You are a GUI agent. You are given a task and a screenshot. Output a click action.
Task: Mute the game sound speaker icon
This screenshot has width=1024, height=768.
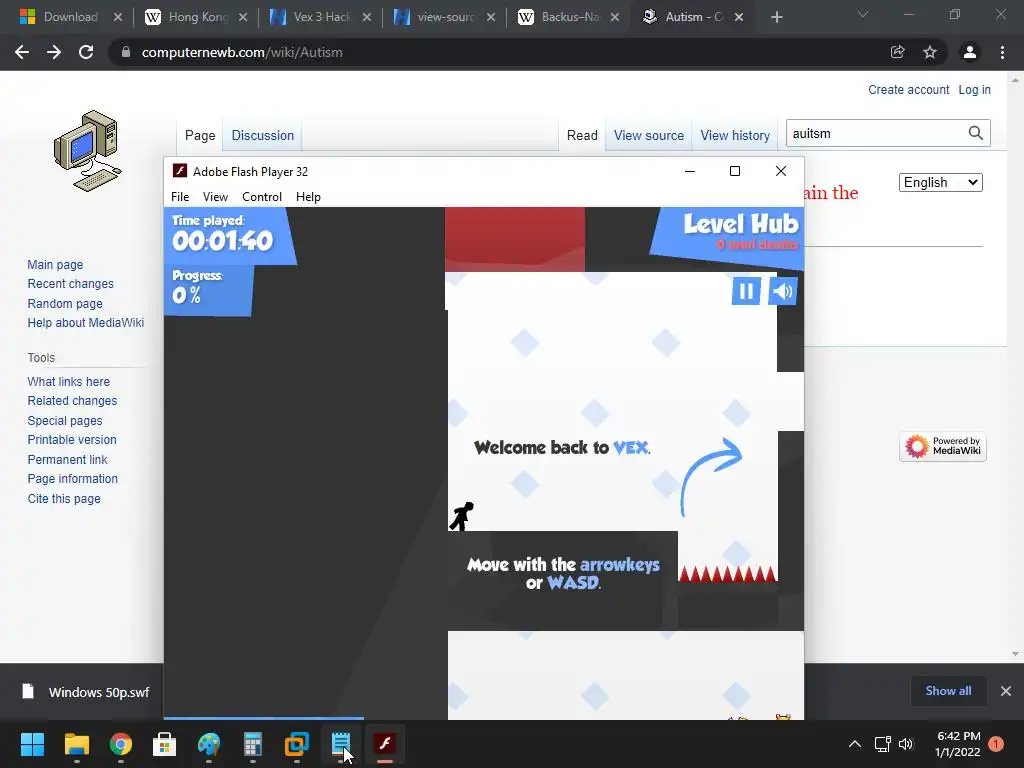(x=782, y=291)
